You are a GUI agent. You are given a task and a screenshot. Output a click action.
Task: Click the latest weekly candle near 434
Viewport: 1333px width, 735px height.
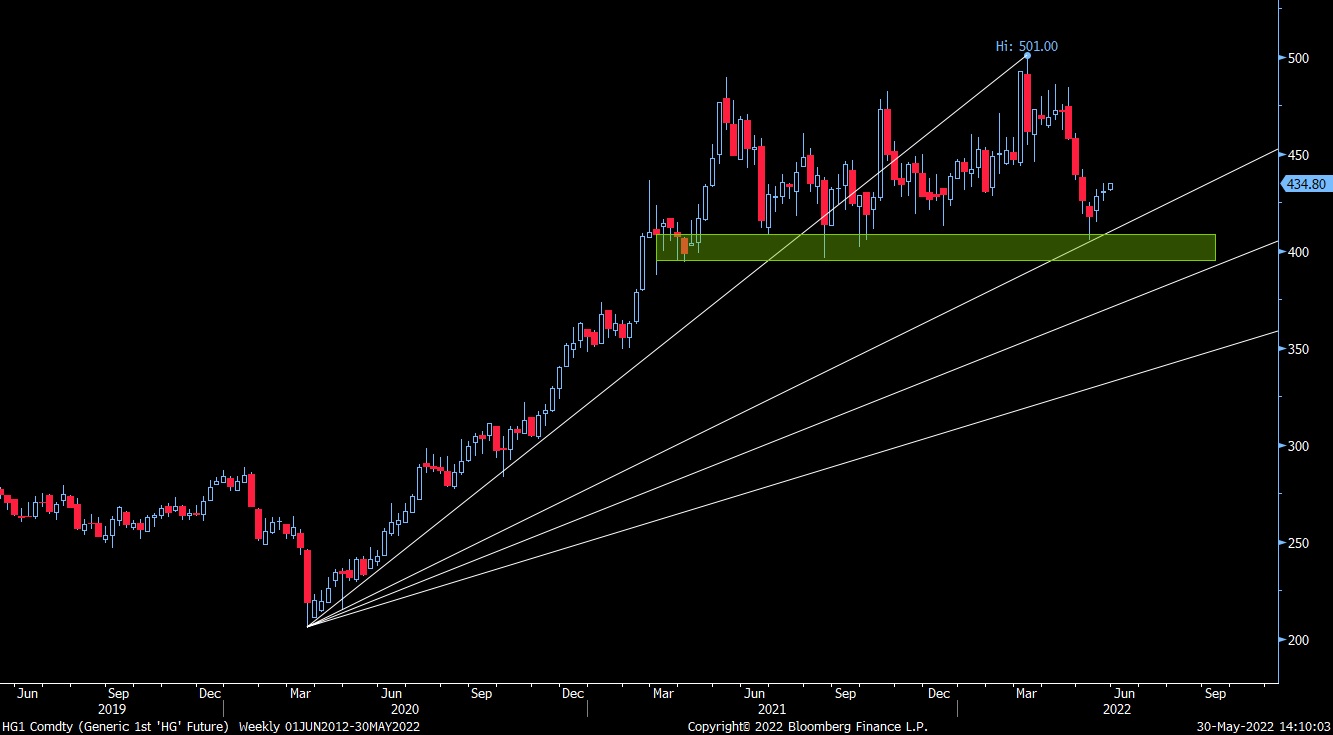coord(1110,186)
